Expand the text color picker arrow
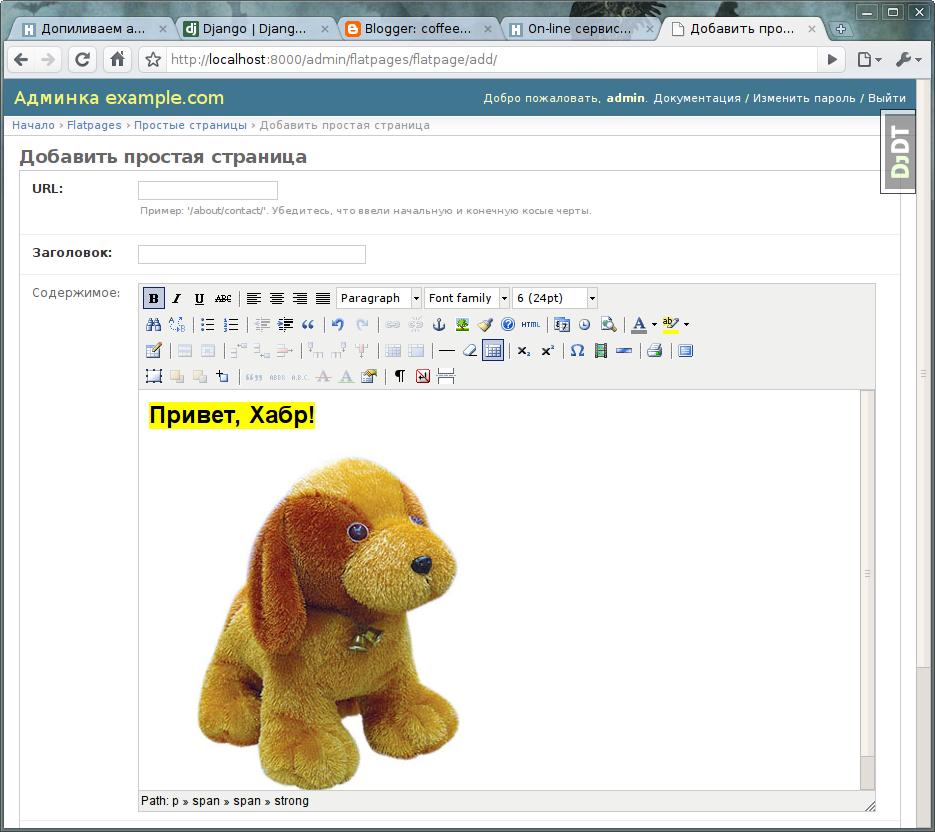 point(655,324)
